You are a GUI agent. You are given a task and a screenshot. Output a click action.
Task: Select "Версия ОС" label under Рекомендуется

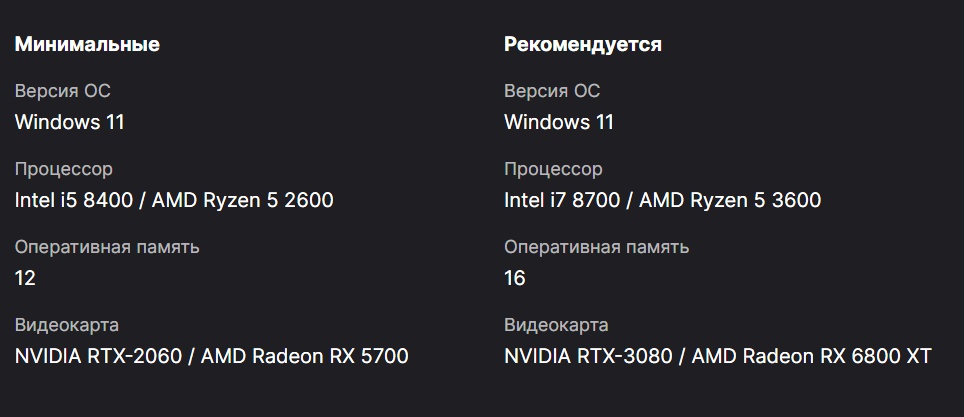552,91
